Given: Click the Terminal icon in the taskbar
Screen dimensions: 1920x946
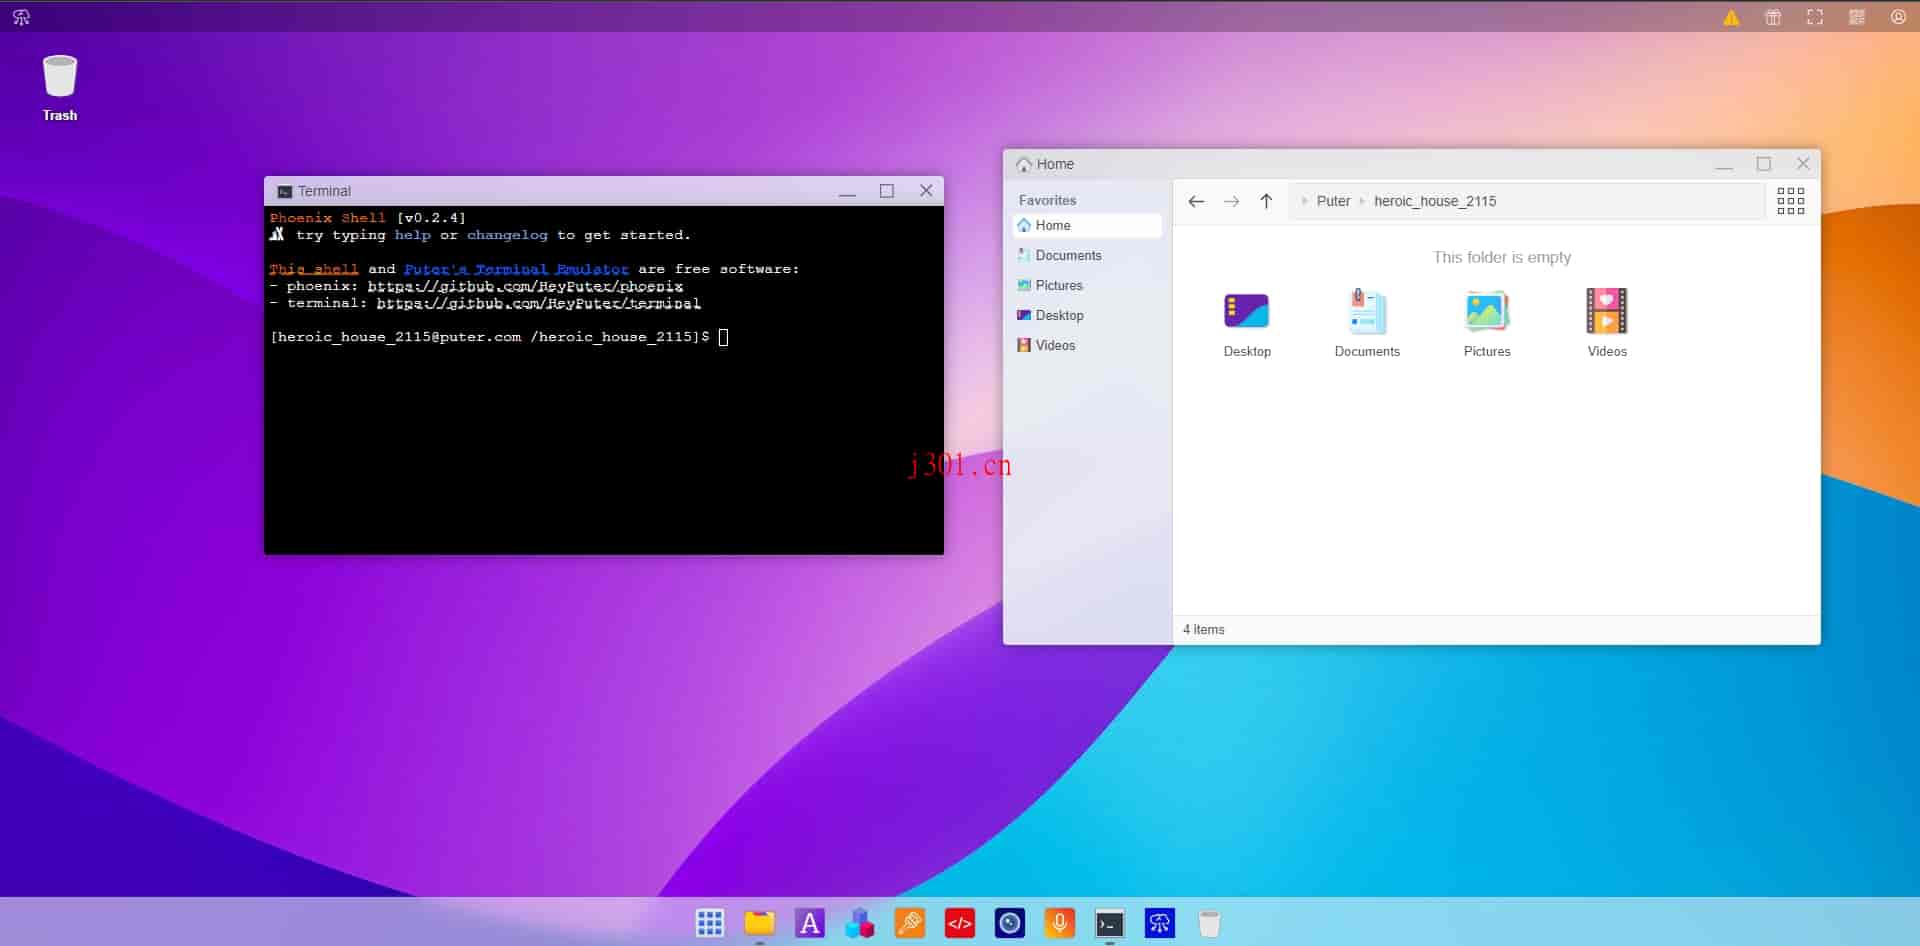Looking at the screenshot, I should pyautogui.click(x=1110, y=923).
